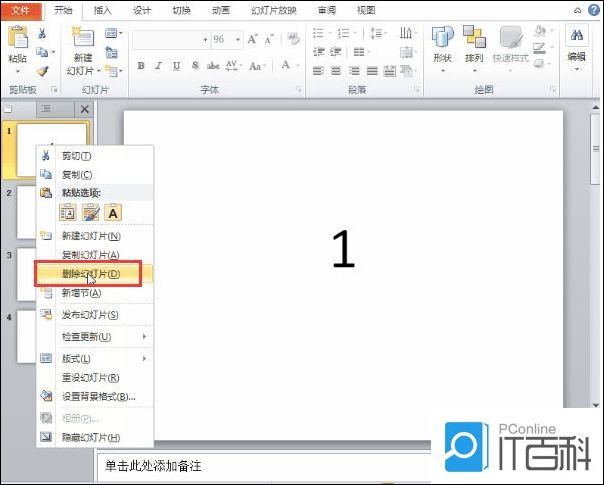
Task: Choose the Keep Text Only paste option icon
Action: (x=113, y=212)
